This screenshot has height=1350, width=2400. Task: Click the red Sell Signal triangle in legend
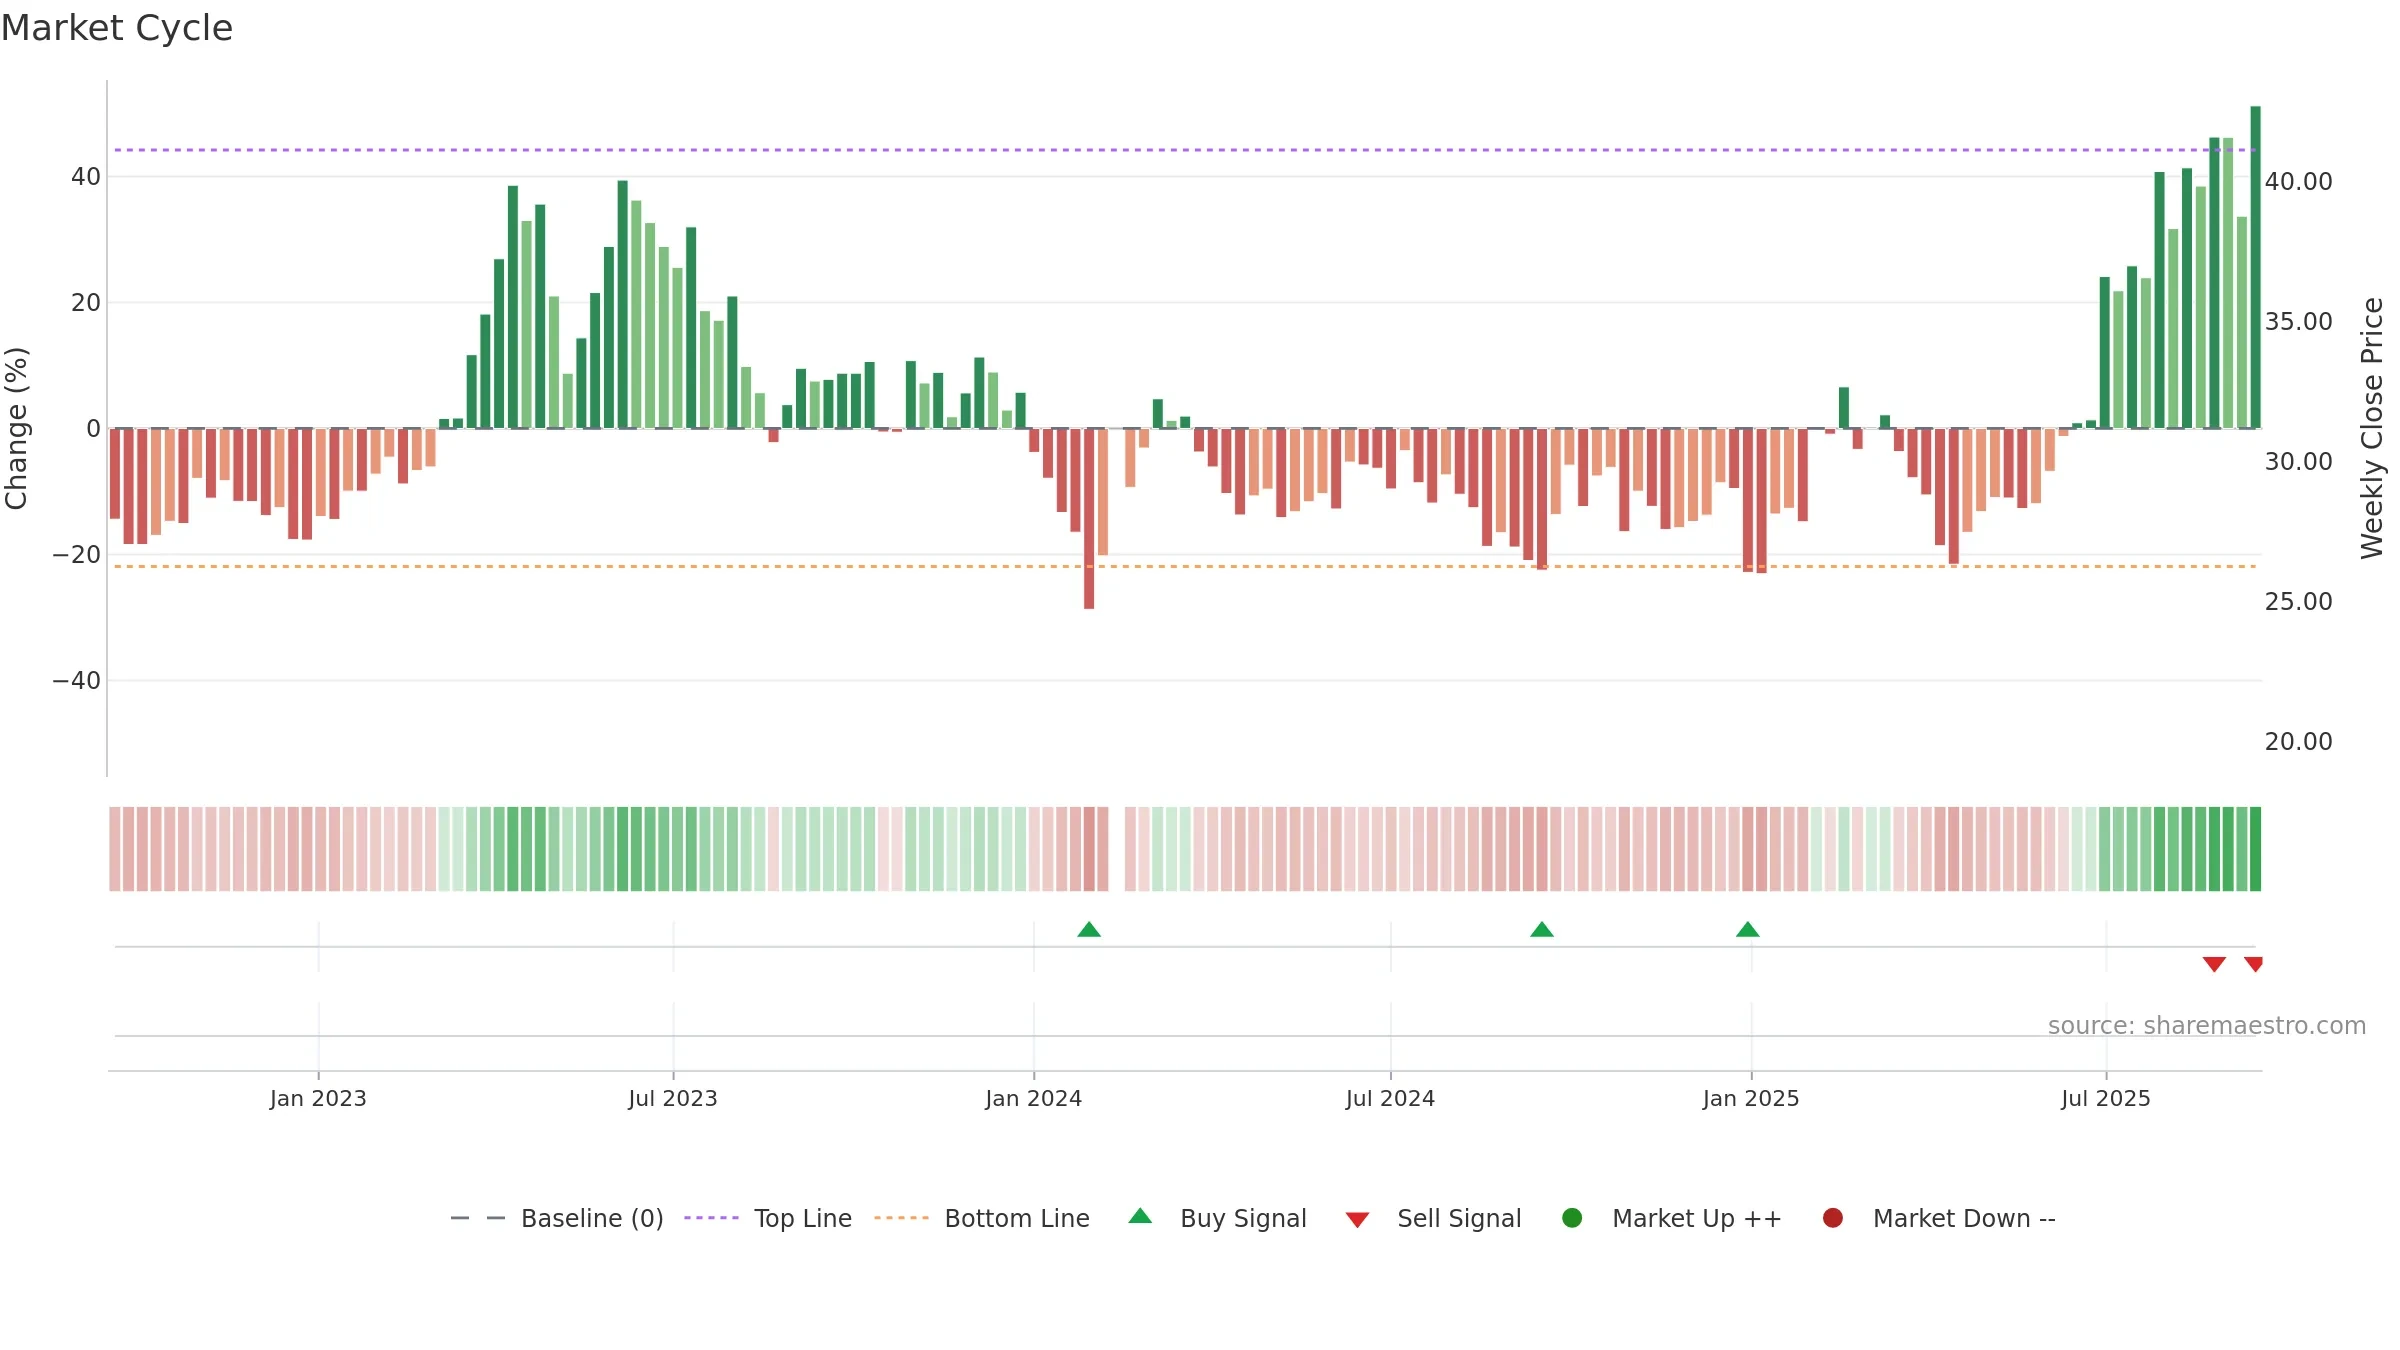[1357, 1220]
